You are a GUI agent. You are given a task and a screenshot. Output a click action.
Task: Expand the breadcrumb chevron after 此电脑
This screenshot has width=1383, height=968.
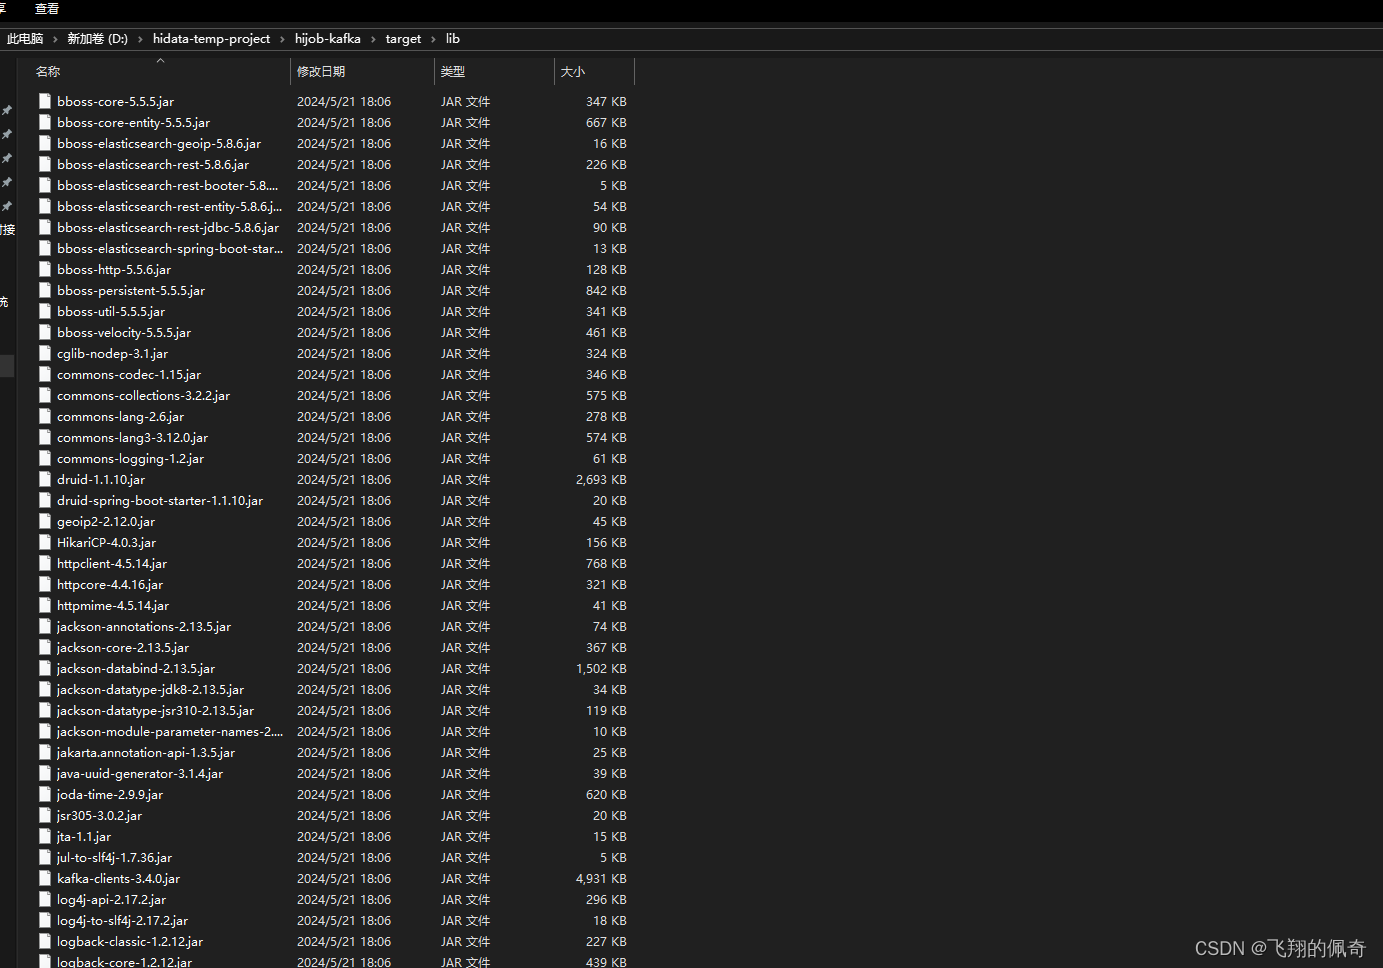pos(56,39)
